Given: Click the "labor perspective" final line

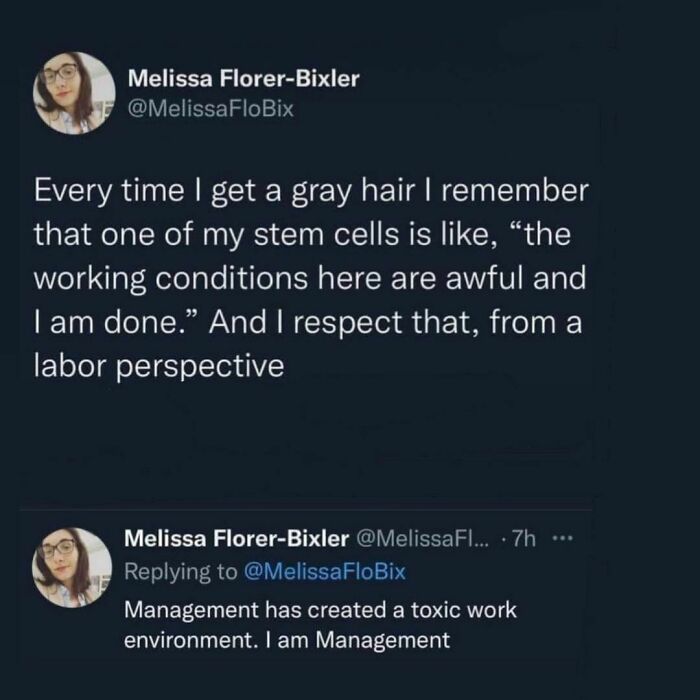Looking at the screenshot, I should click(x=160, y=367).
